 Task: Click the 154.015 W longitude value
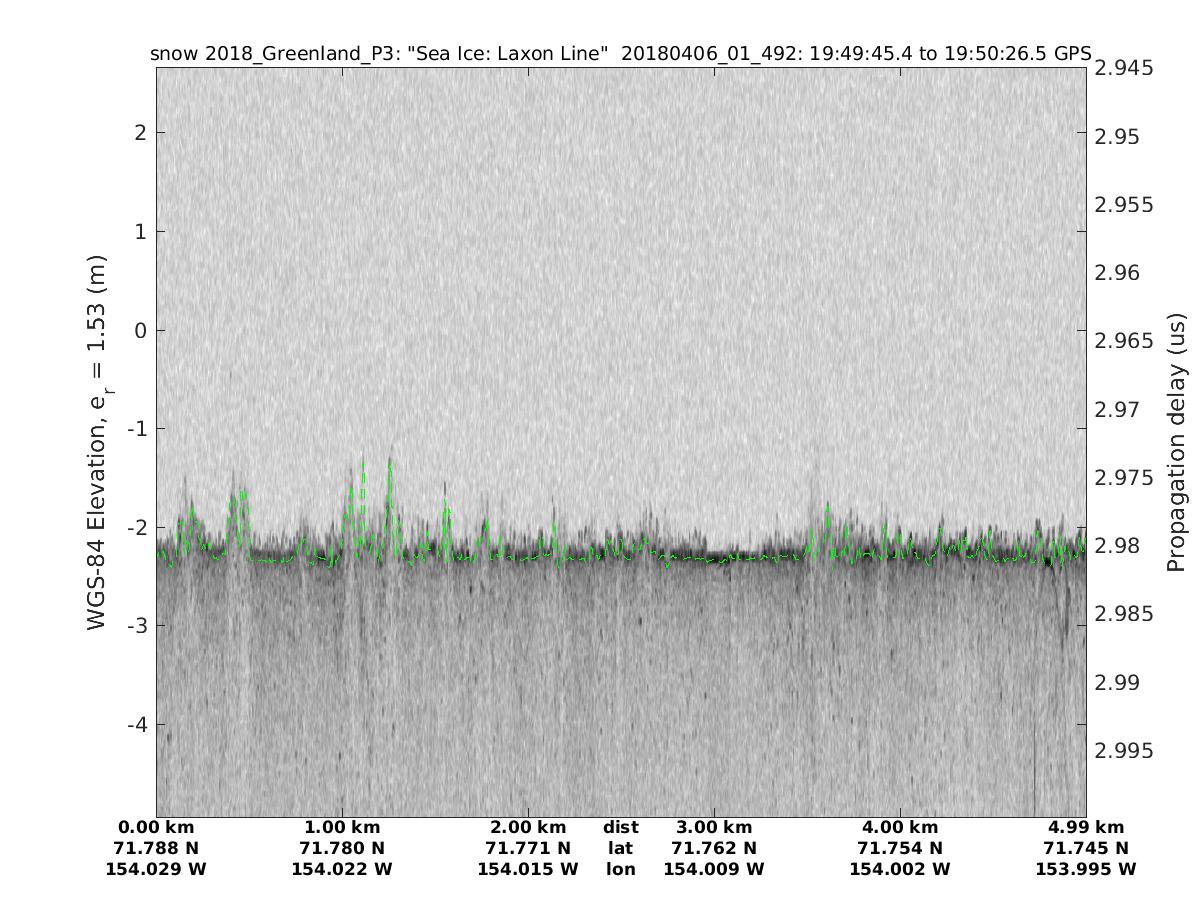click(528, 869)
